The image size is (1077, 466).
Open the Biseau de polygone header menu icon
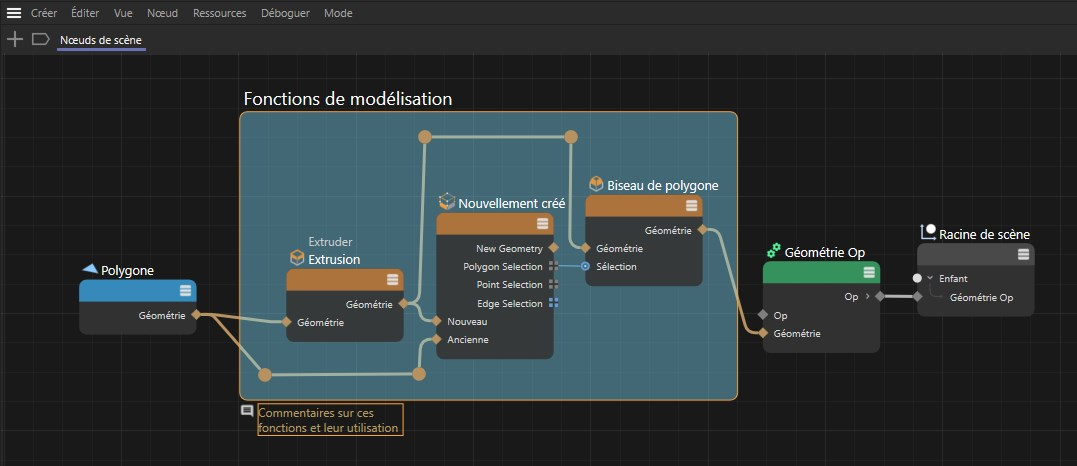click(692, 206)
